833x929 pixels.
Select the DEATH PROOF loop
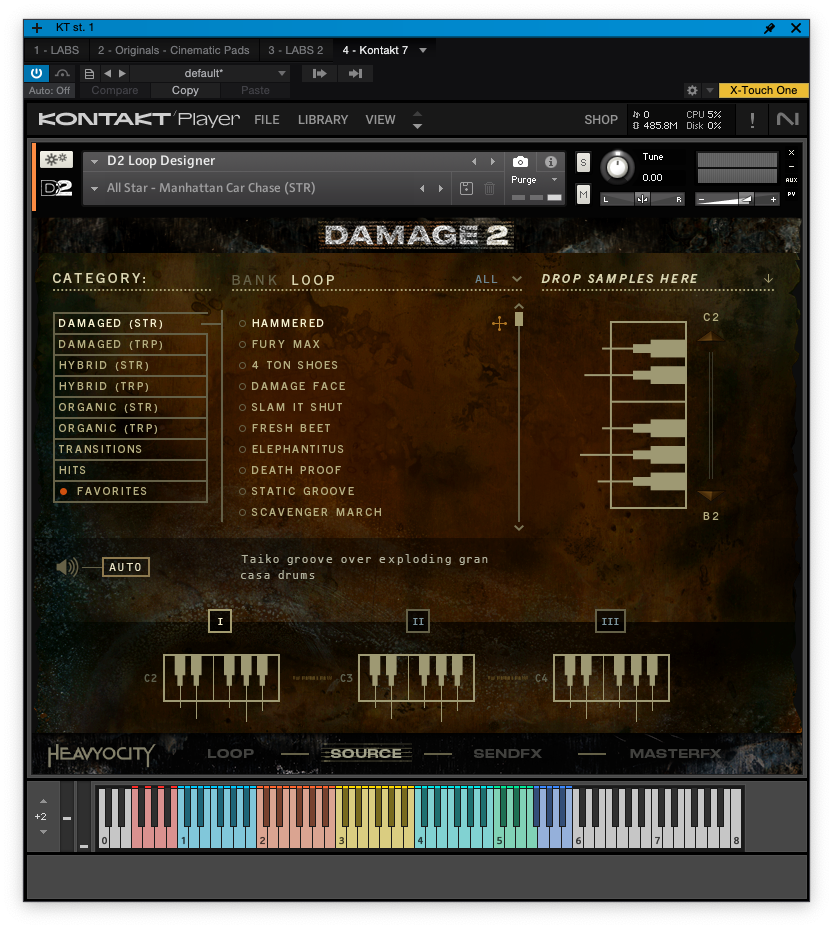296,470
